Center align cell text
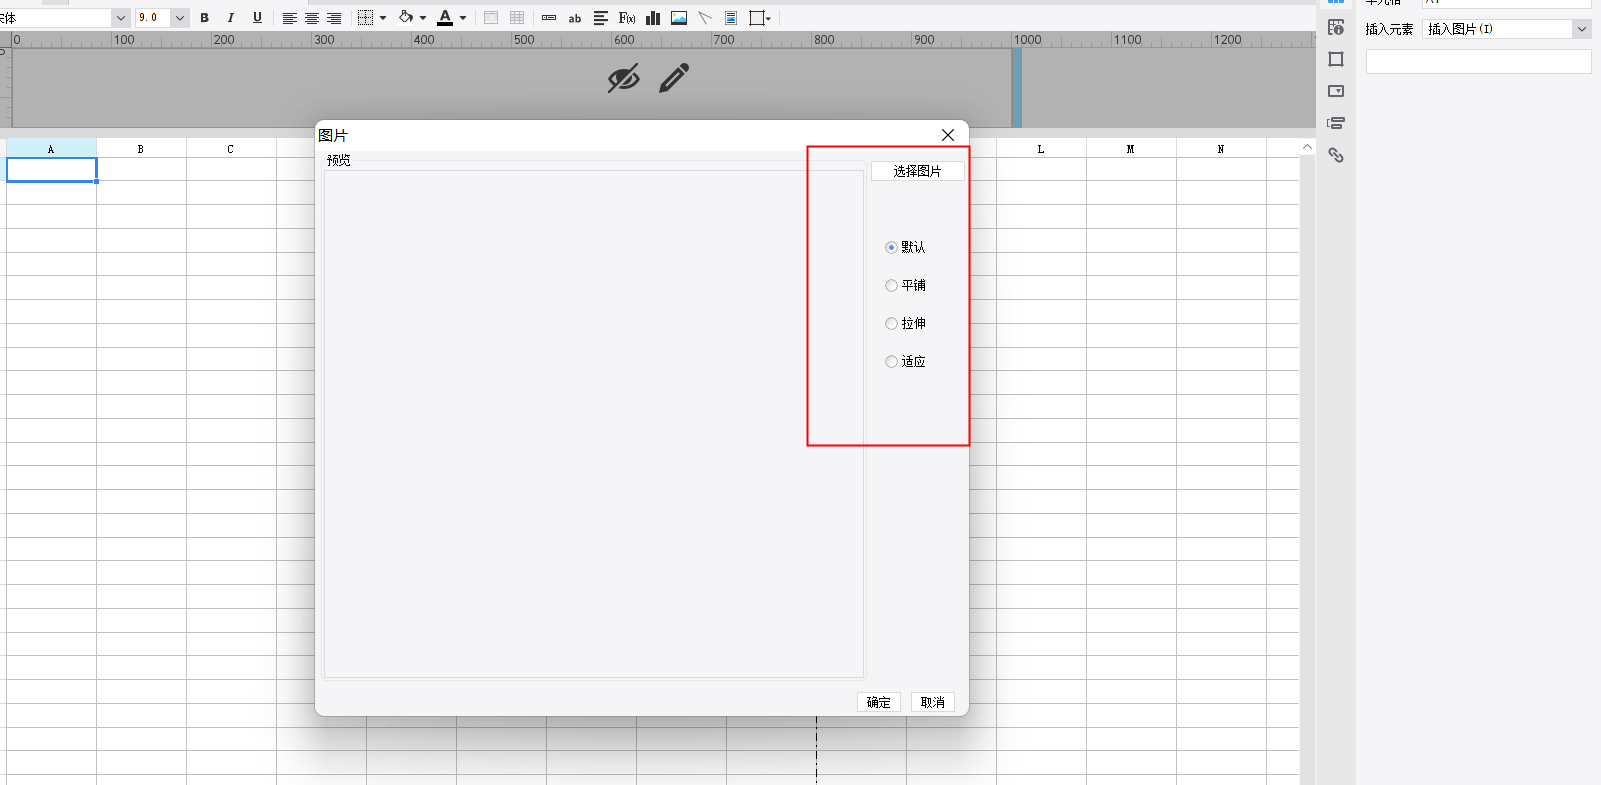Image resolution: width=1601 pixels, height=785 pixels. [x=312, y=18]
